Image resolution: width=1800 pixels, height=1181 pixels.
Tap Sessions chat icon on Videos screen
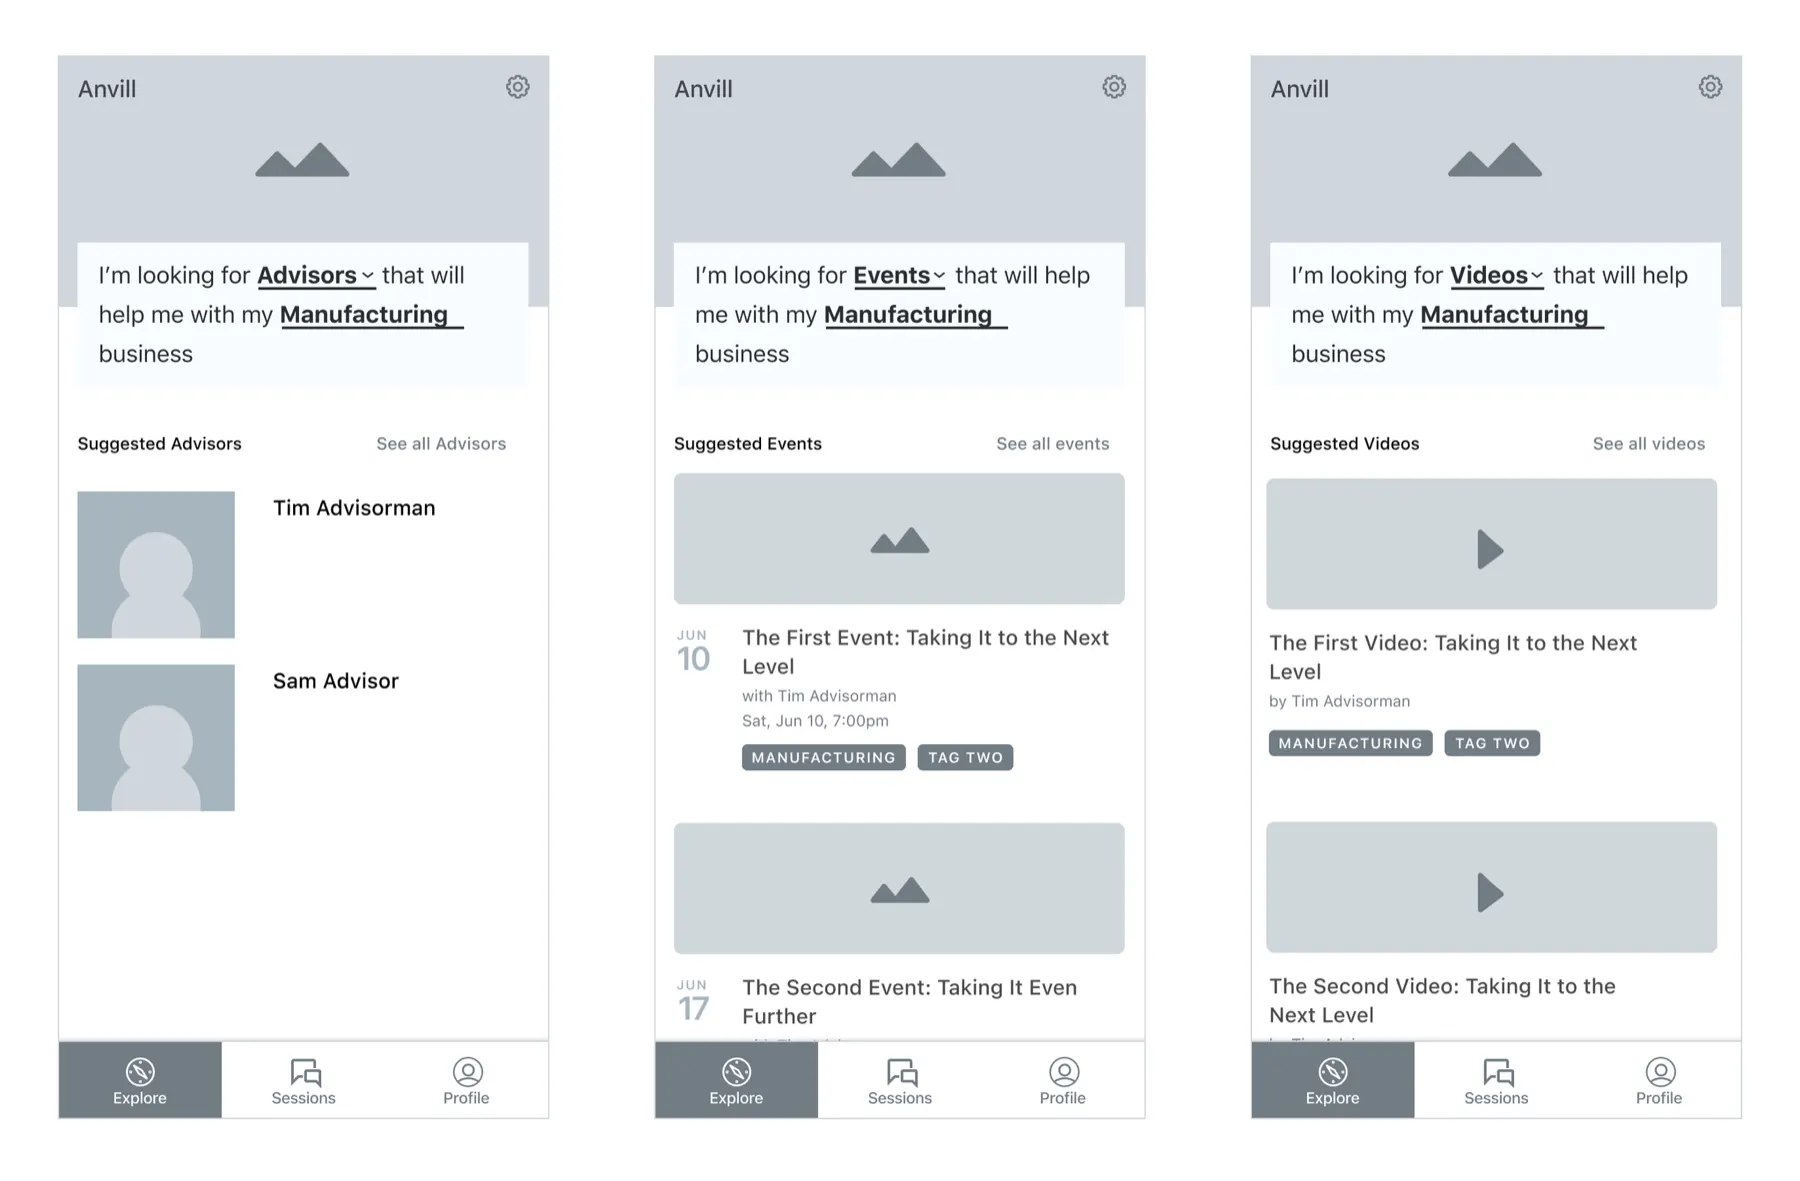click(1497, 1072)
